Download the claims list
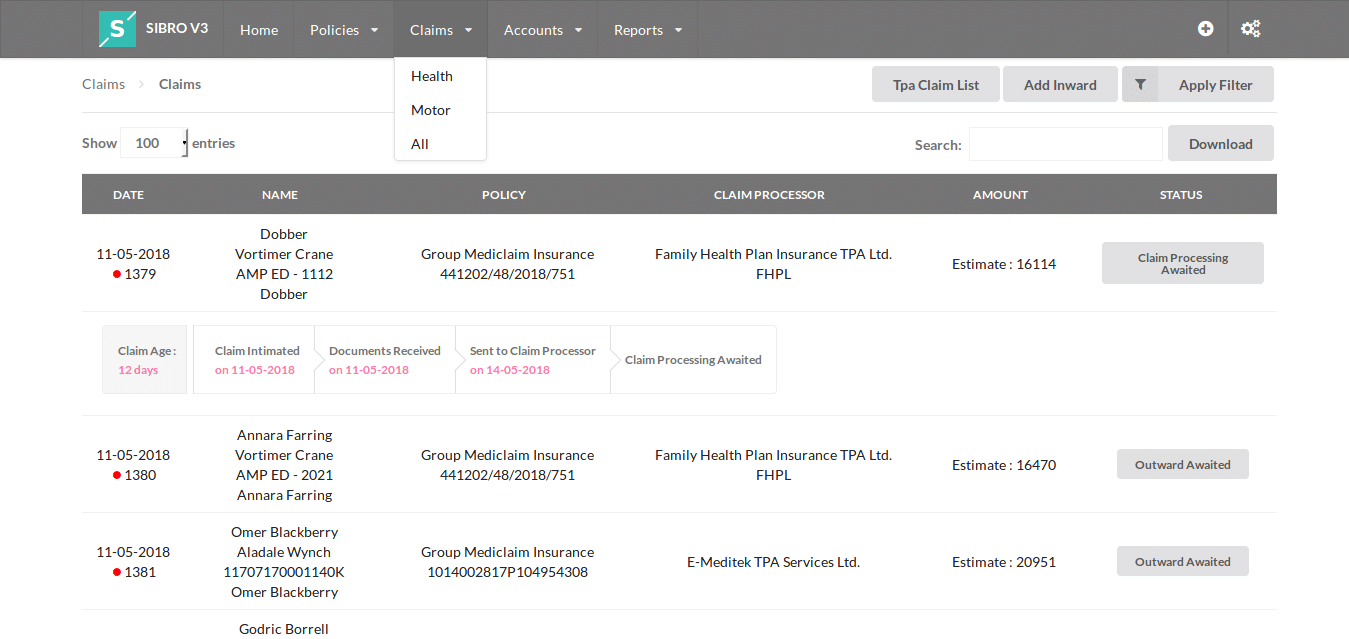Screen dimensions: 1349x639 pos(1220,144)
